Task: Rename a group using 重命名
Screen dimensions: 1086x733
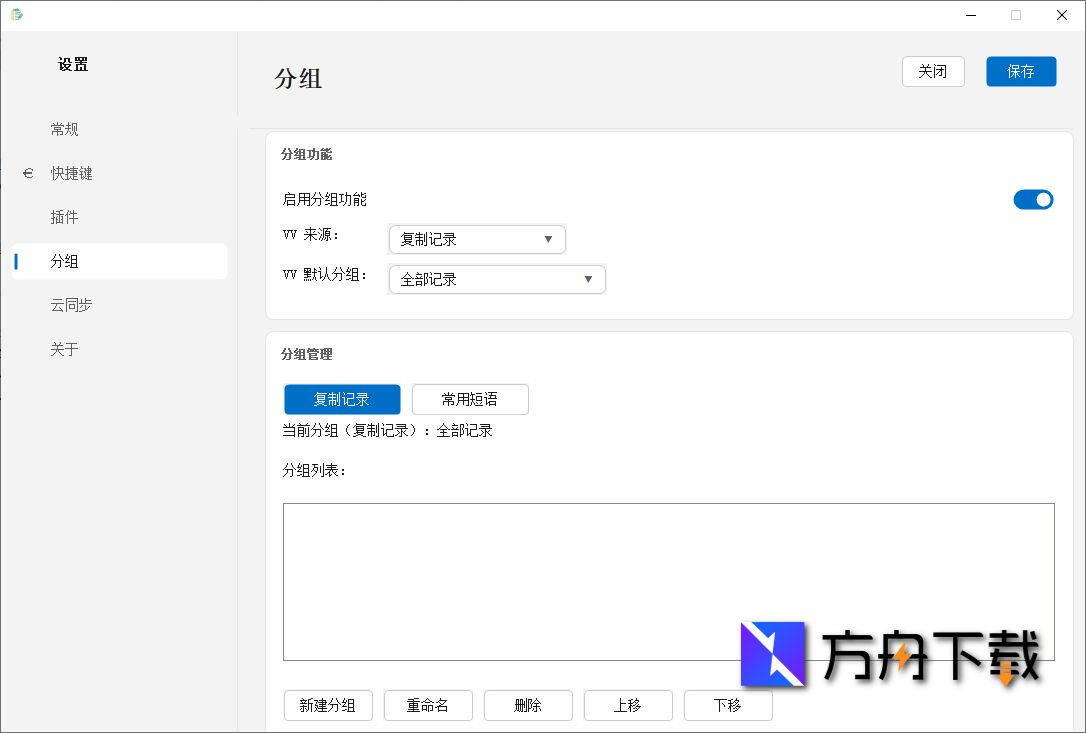Action: (428, 705)
